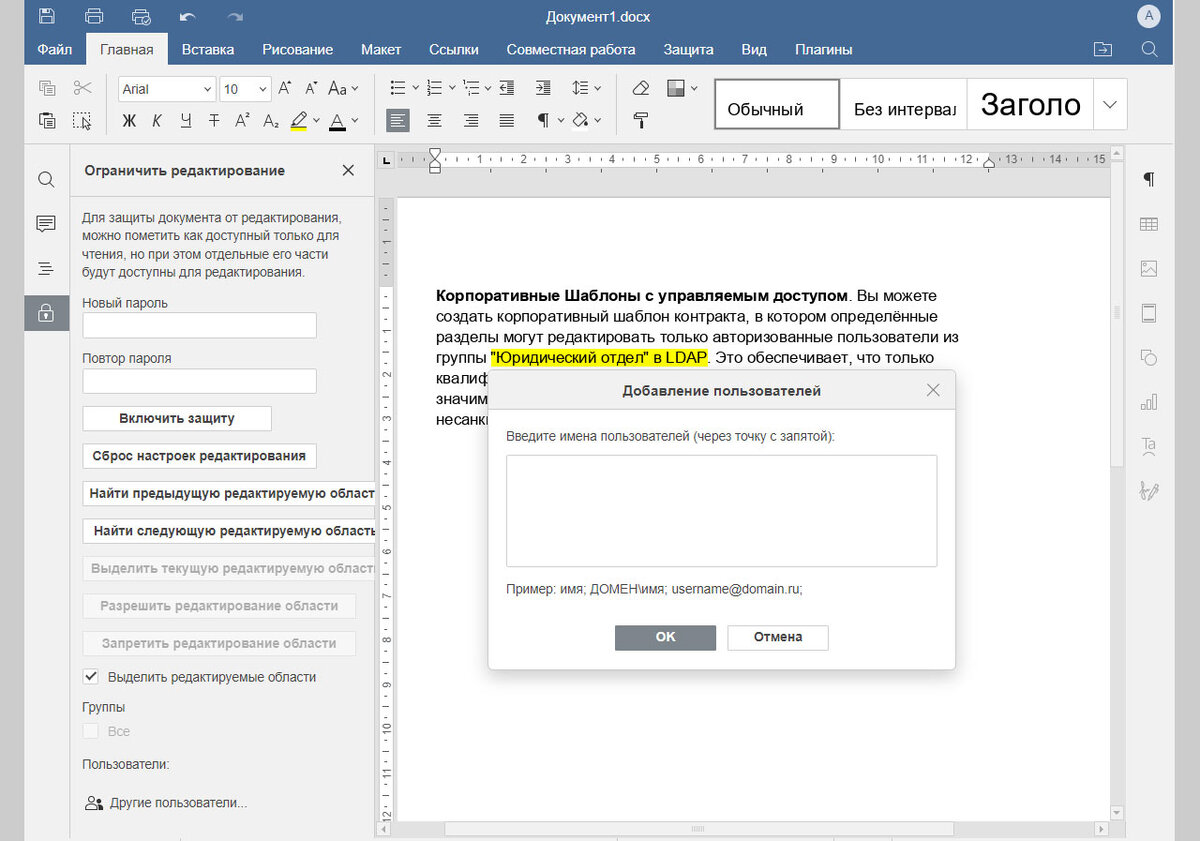Close Ограничить редактирование panel

pos(348,170)
